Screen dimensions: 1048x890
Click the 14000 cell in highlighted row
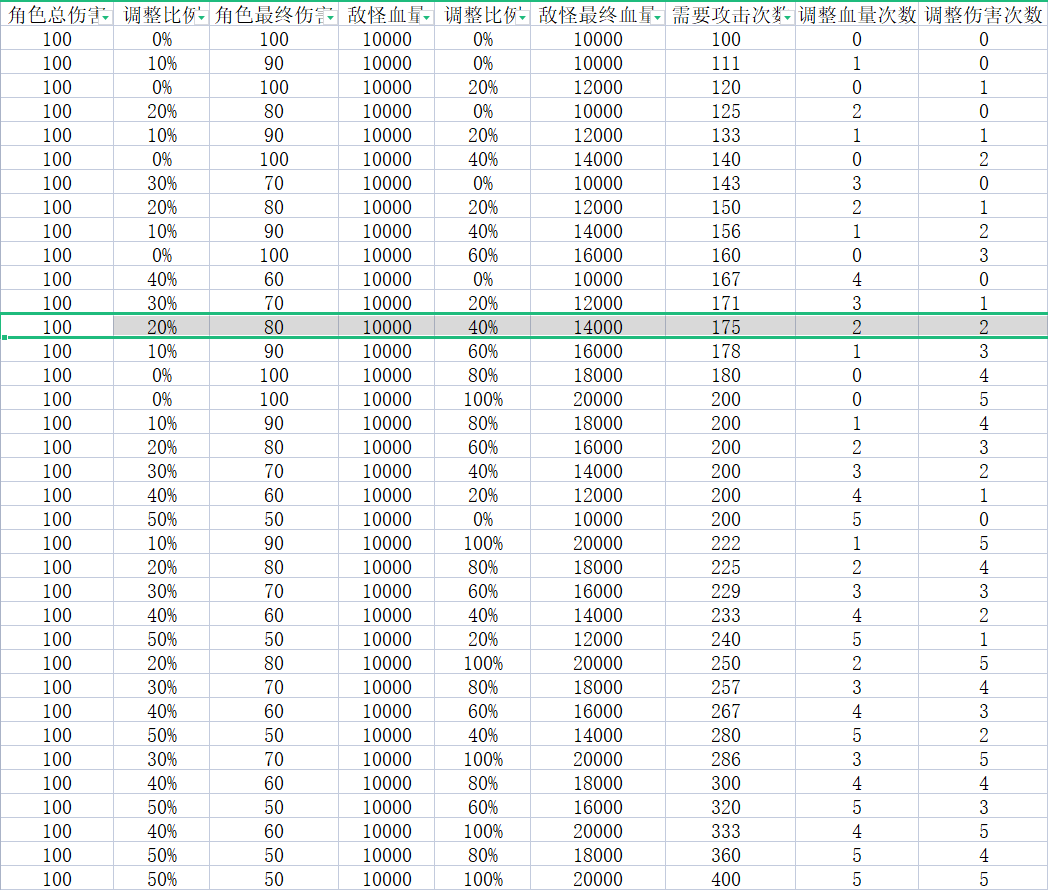pos(597,327)
